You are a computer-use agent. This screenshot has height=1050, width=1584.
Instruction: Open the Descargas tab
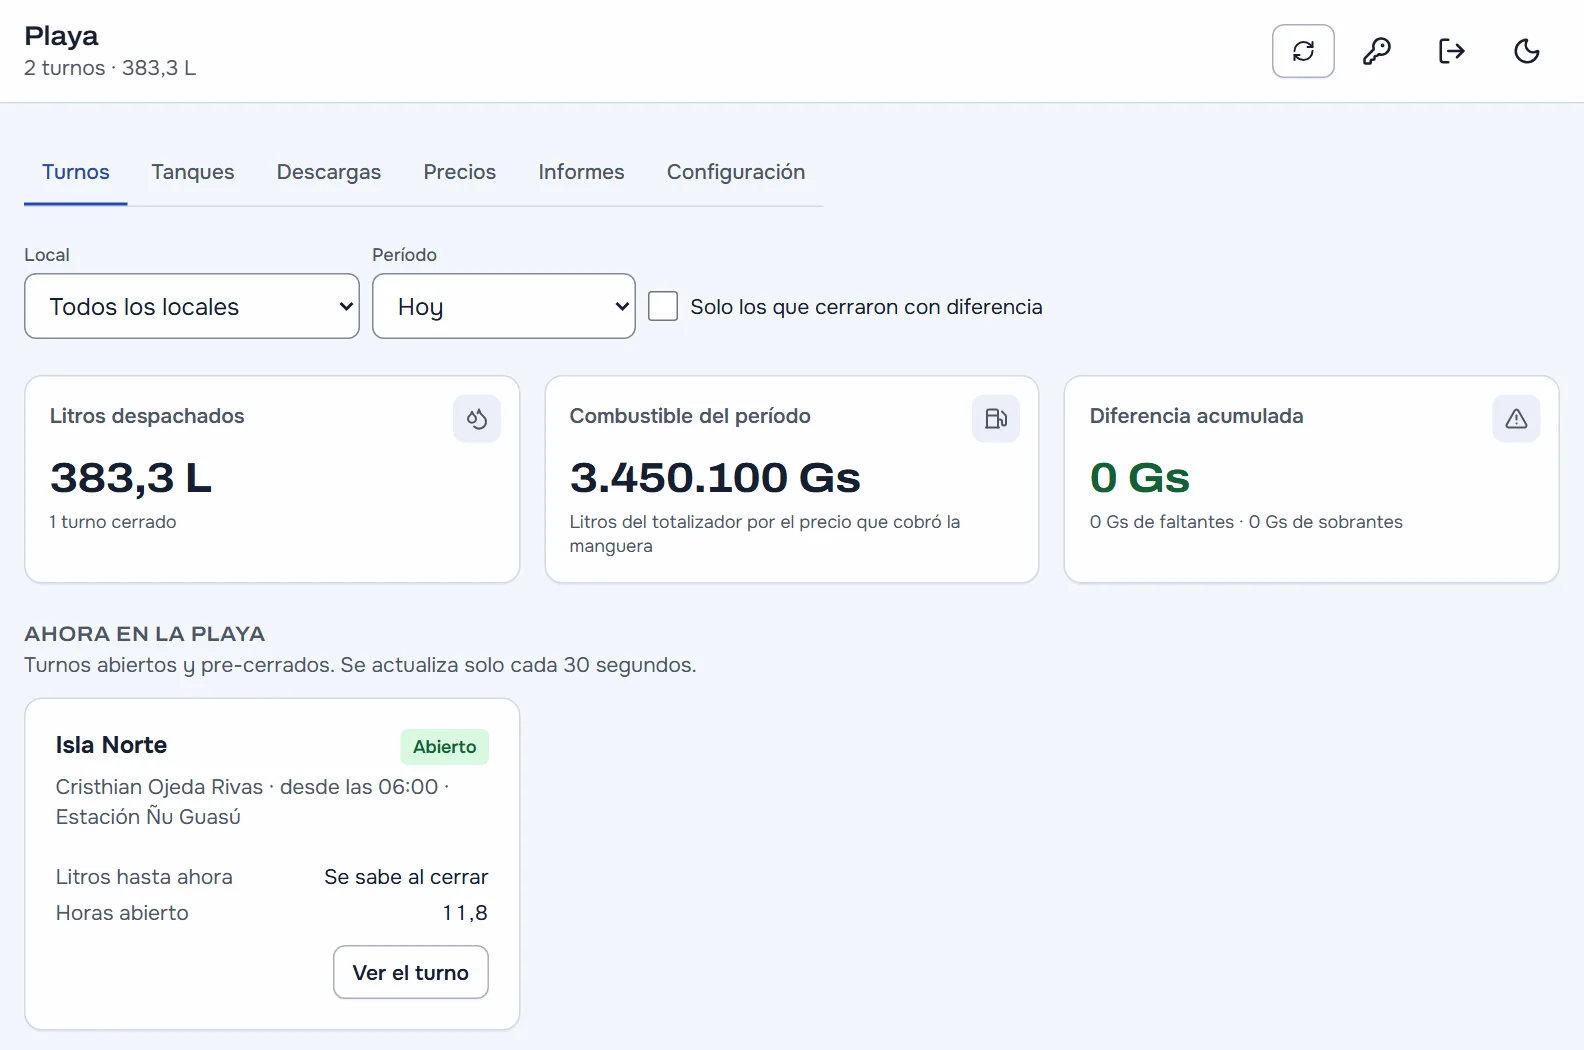329,172
